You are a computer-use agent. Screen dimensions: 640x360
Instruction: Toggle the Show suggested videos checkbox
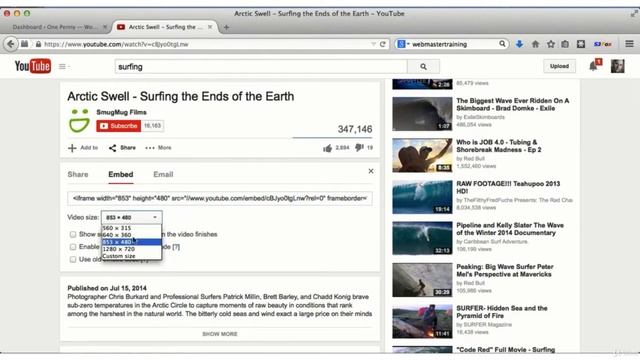(73, 234)
